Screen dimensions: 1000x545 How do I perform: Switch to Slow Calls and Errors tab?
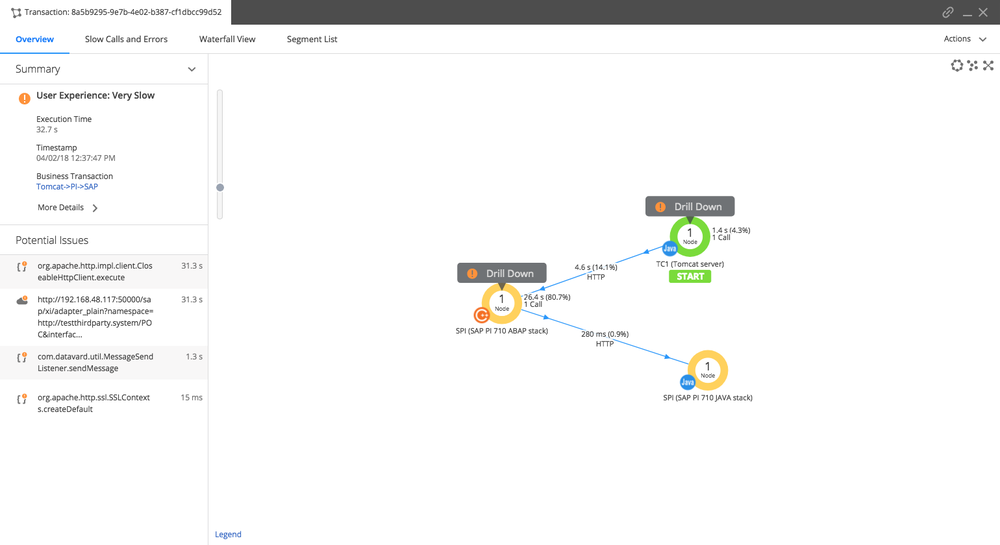(126, 40)
